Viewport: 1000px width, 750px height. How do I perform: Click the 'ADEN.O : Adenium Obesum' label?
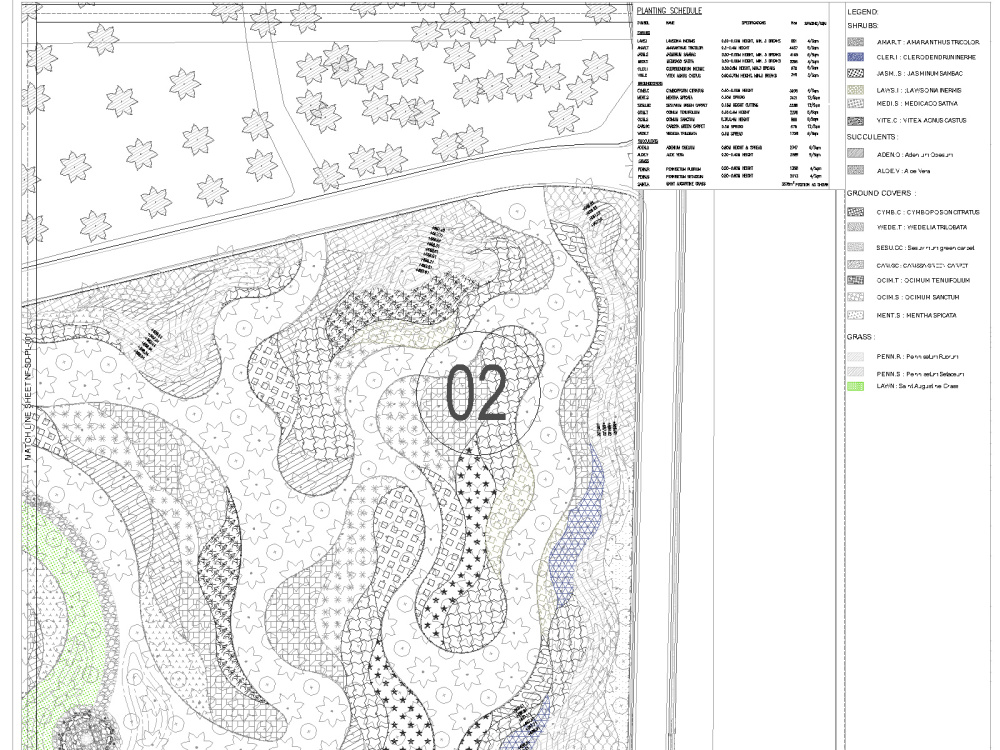click(915, 155)
